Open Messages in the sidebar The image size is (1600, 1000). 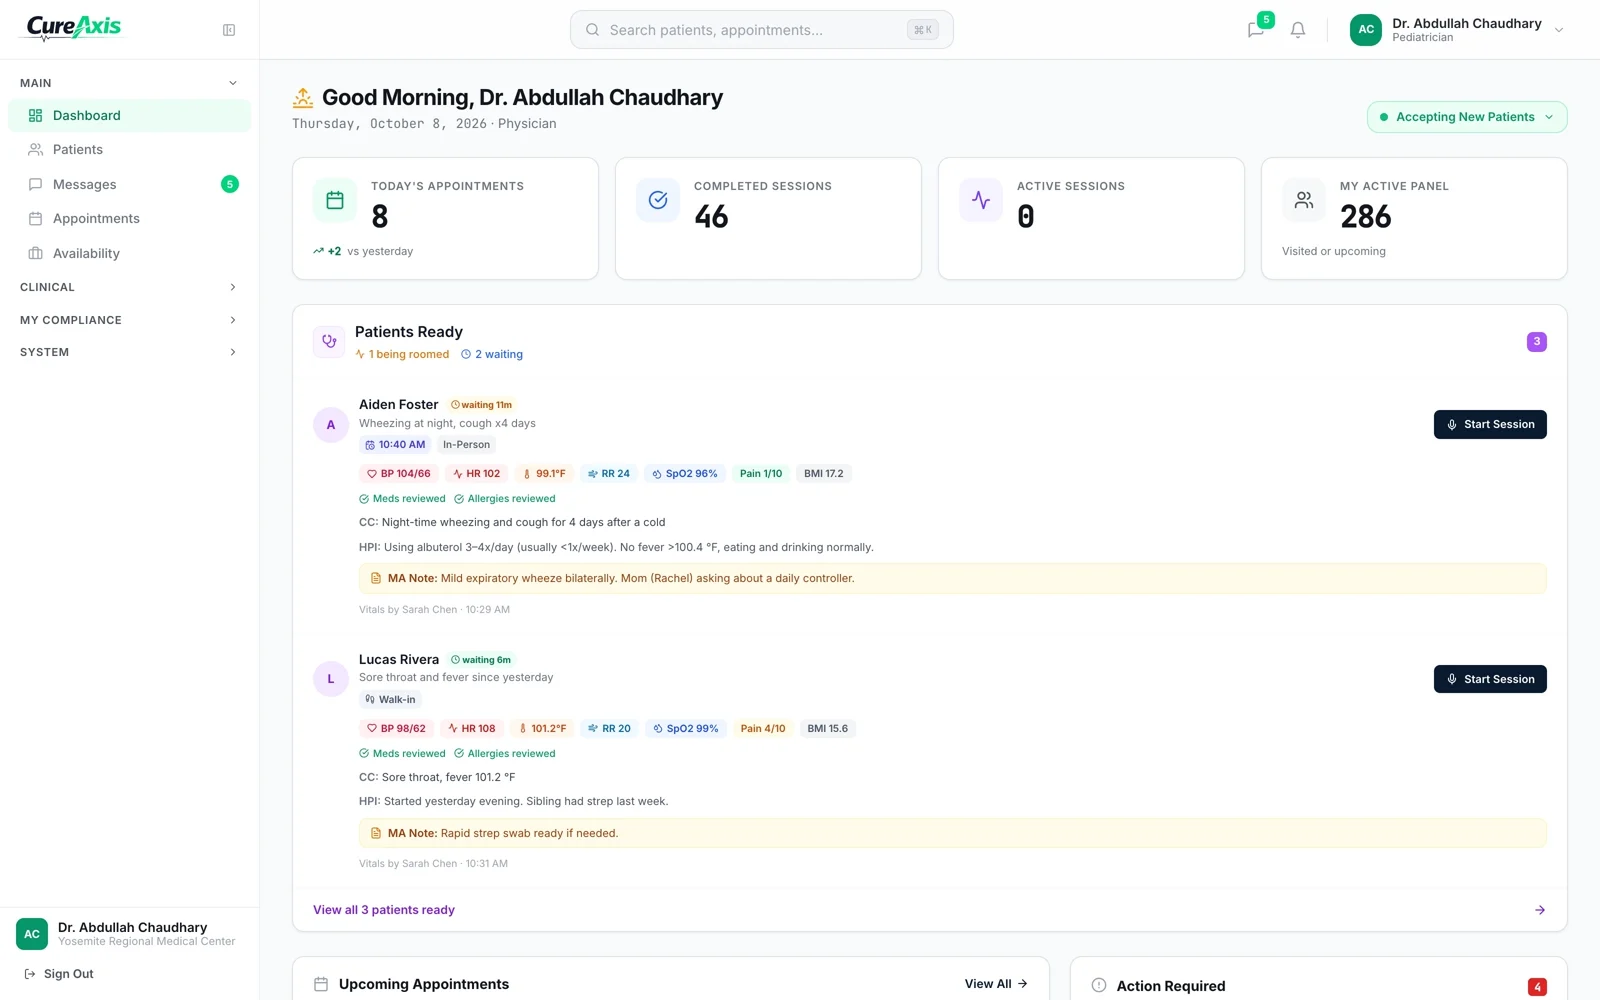[129, 184]
